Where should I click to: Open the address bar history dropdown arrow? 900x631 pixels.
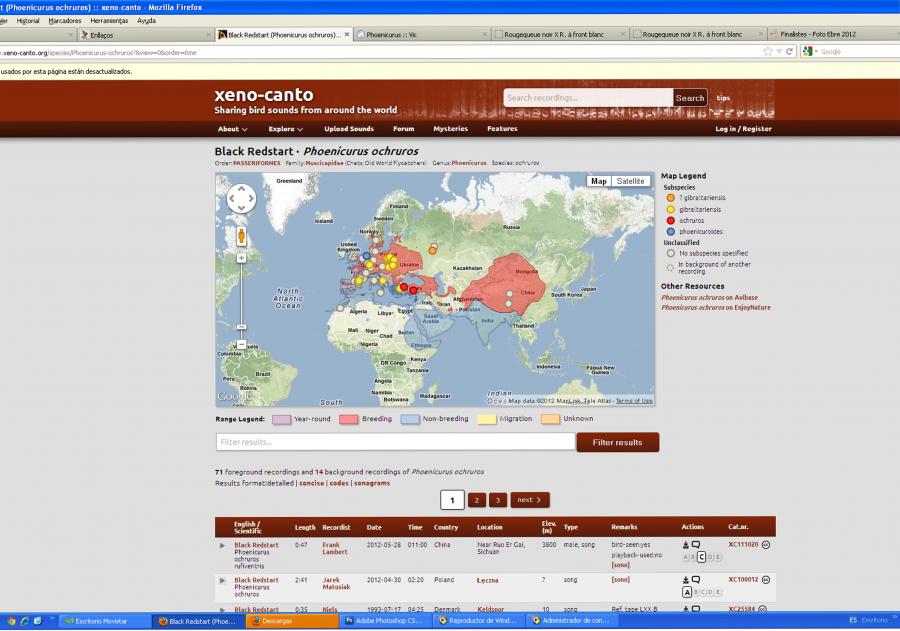pos(779,52)
